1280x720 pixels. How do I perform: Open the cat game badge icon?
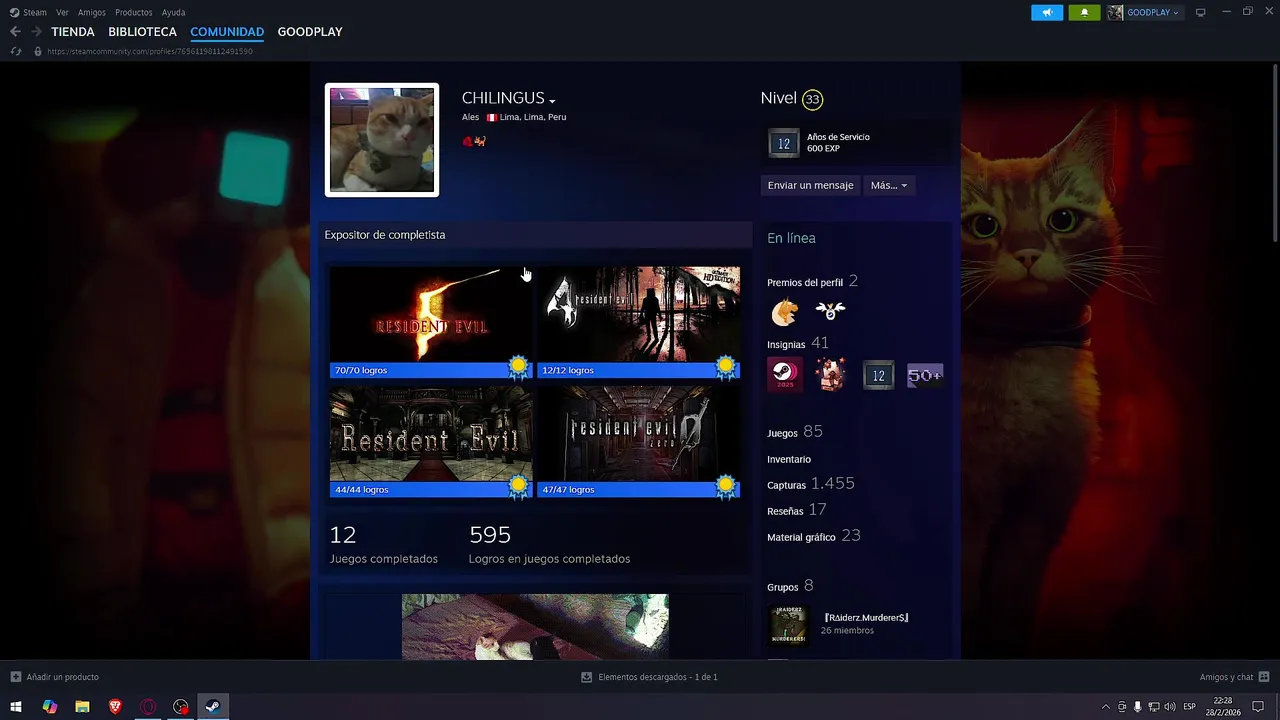830,375
